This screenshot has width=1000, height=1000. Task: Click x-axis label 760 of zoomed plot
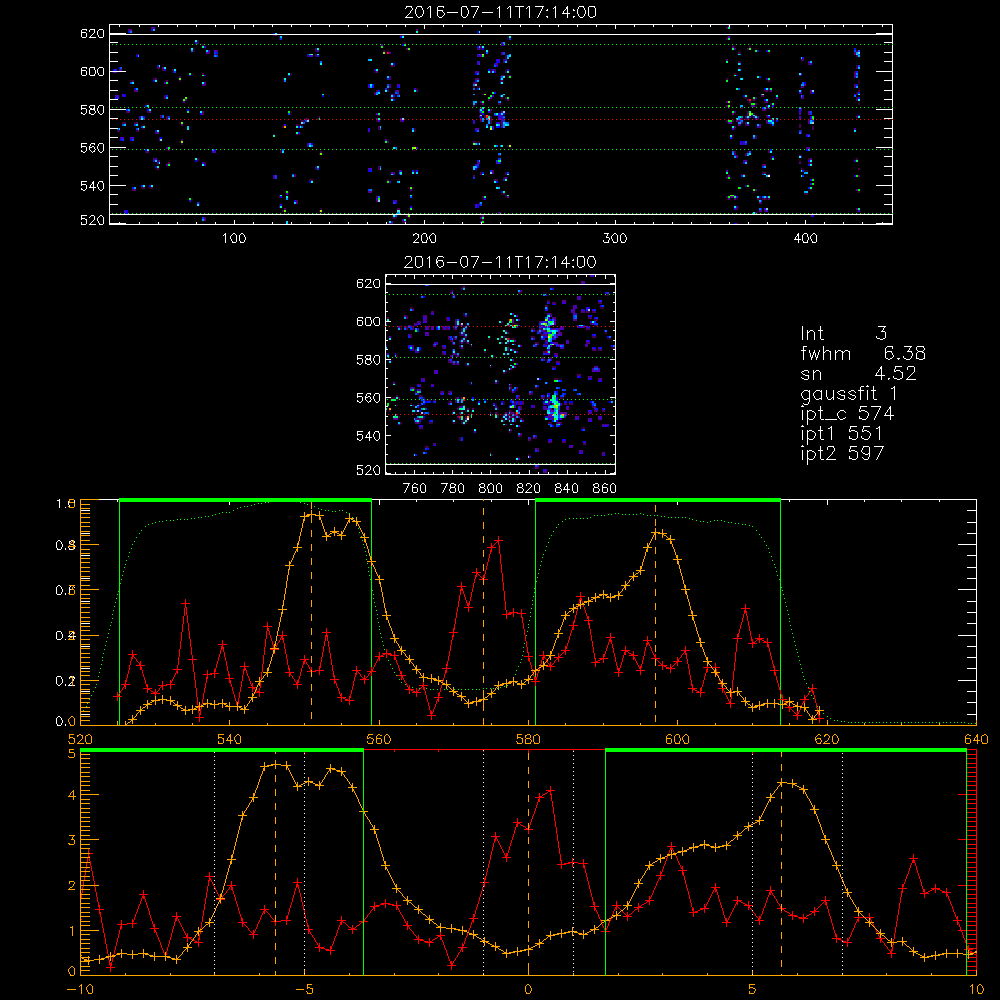(415, 489)
